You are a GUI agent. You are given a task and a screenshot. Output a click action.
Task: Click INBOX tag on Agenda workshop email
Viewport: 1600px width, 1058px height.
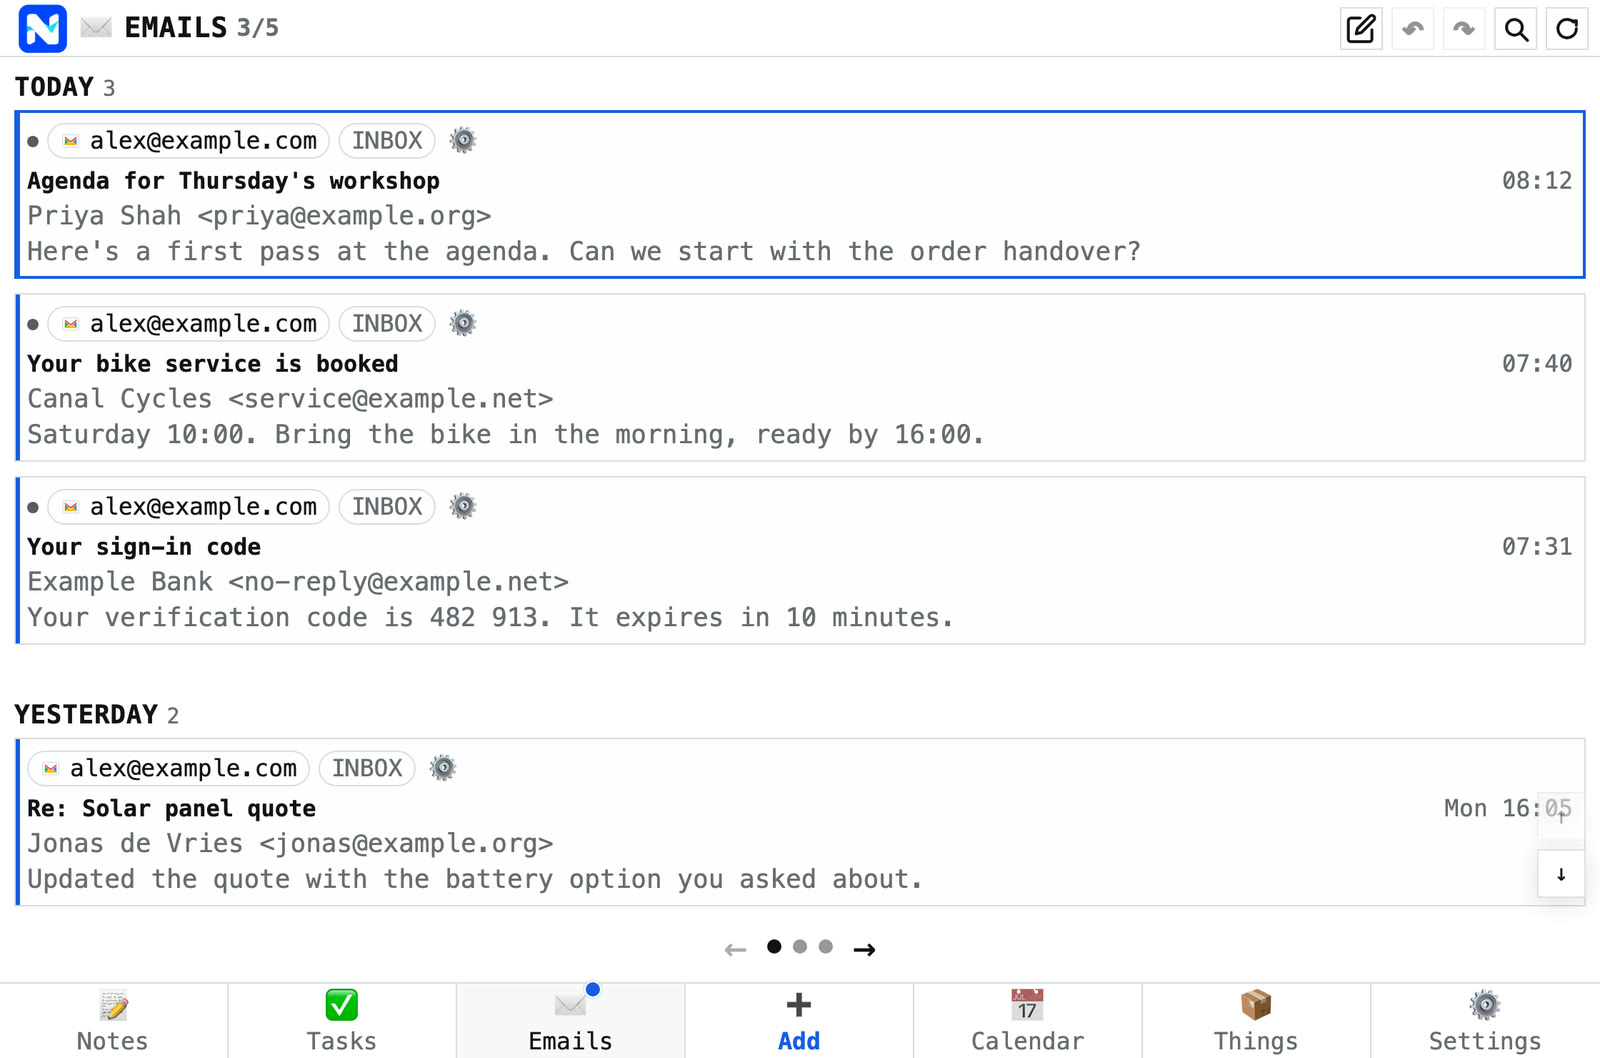pyautogui.click(x=387, y=141)
